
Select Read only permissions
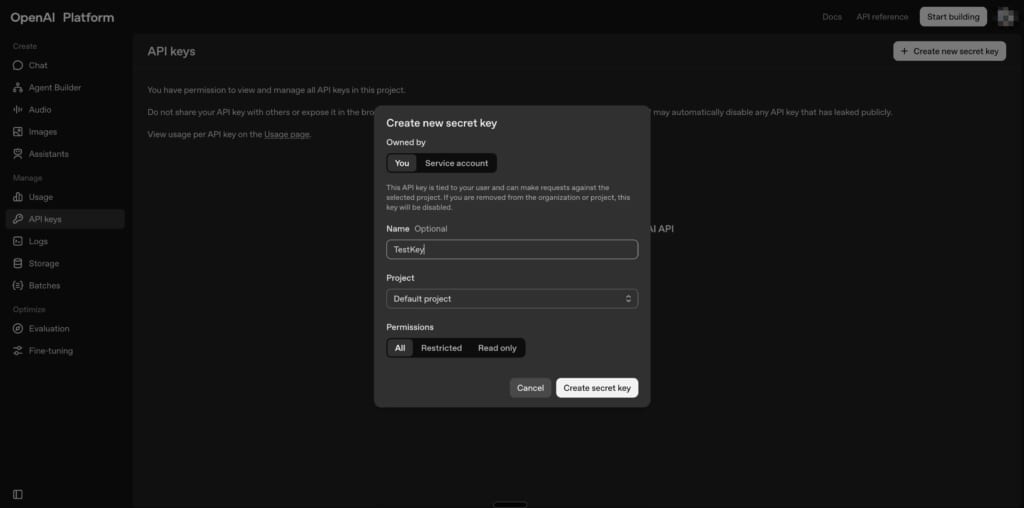[x=497, y=348]
